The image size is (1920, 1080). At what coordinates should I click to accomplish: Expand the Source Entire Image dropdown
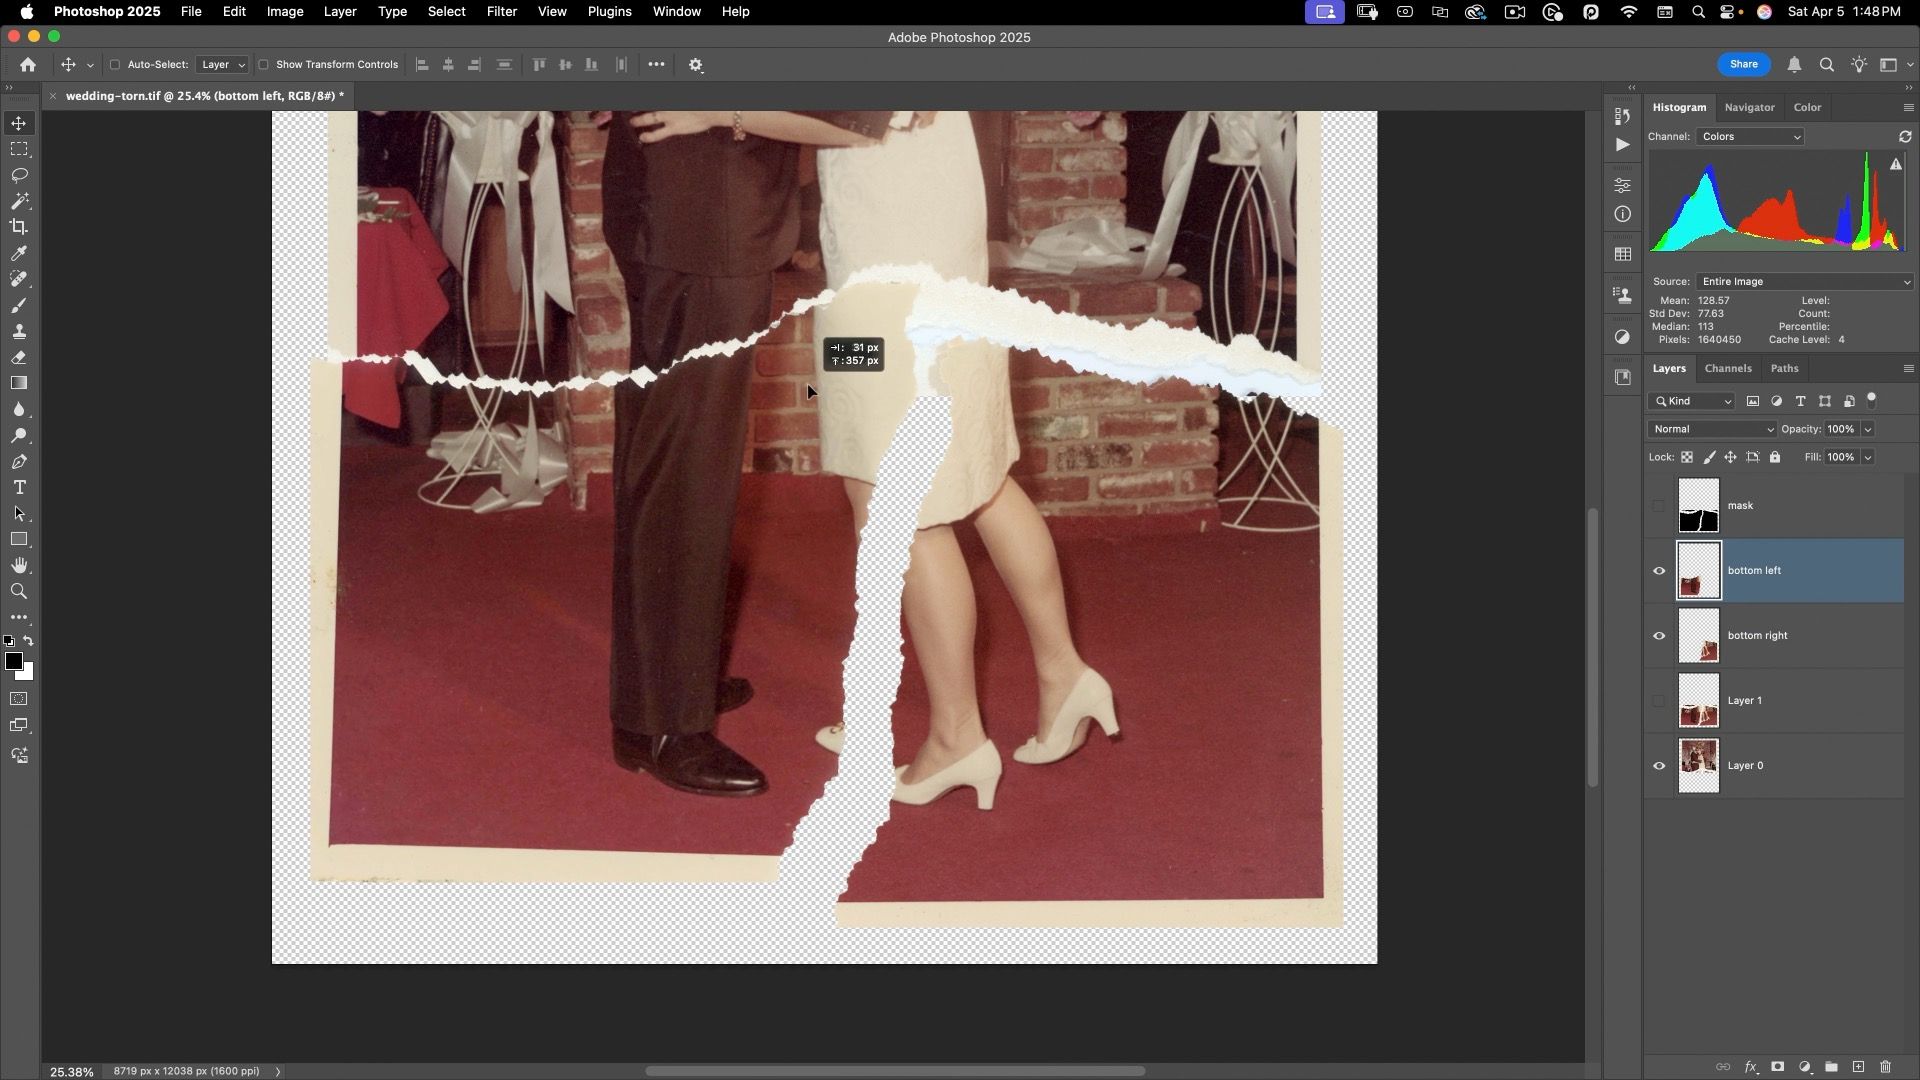coord(1803,282)
